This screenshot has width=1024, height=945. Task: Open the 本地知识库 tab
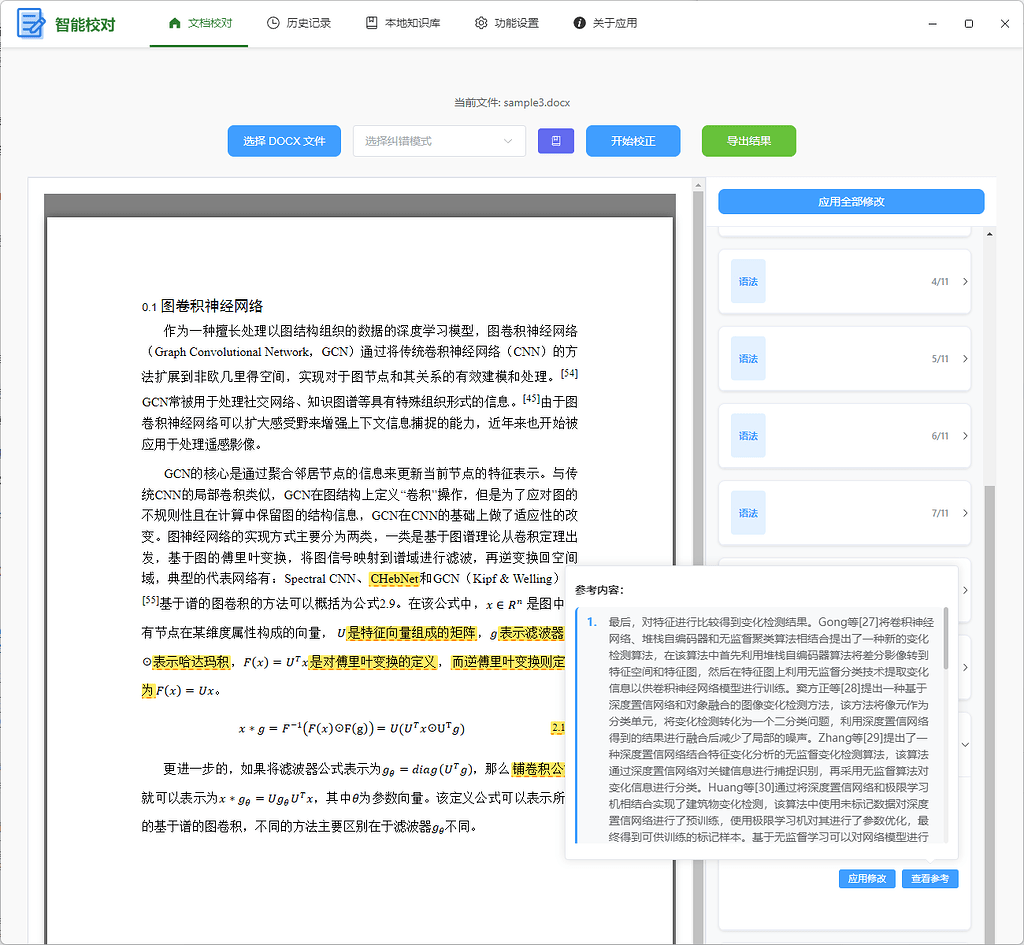pyautogui.click(x=403, y=24)
